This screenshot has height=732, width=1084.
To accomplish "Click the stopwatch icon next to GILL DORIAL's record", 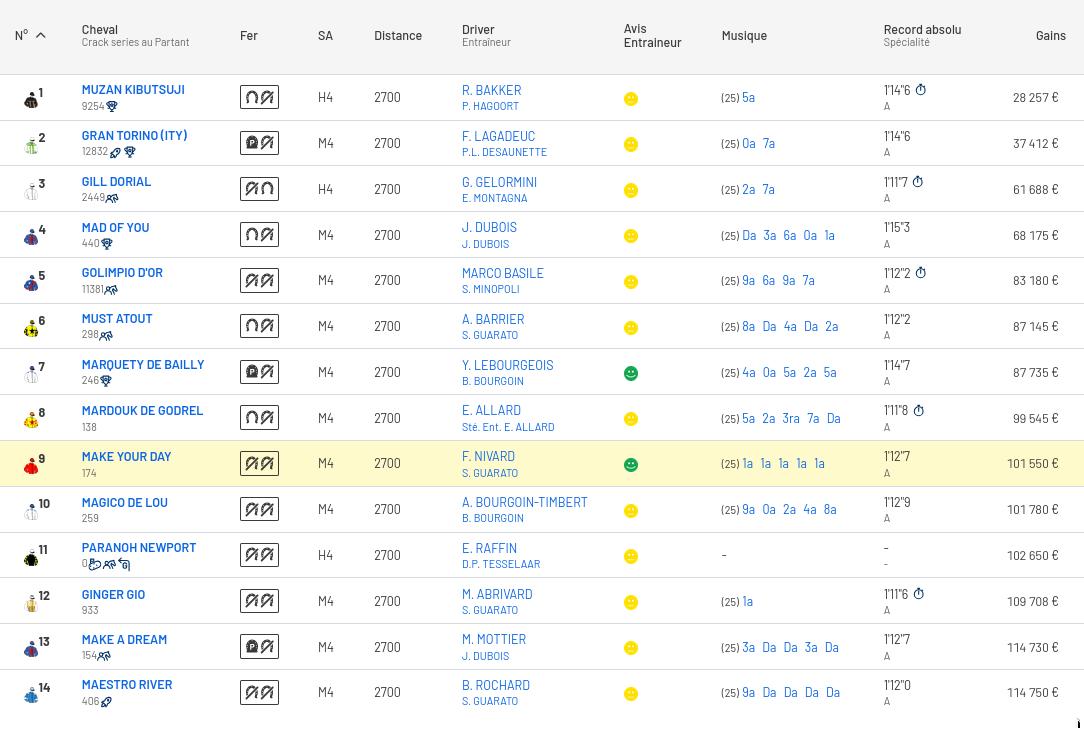I will 917,182.
